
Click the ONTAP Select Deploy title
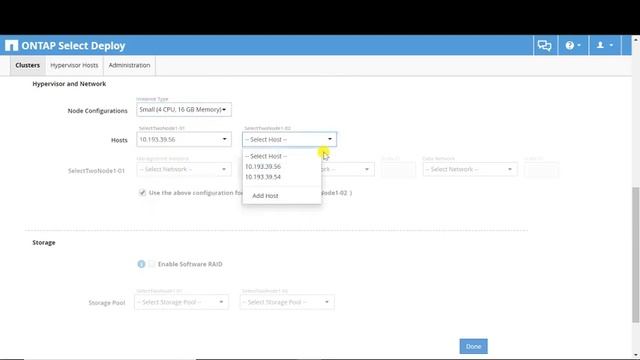(73, 45)
